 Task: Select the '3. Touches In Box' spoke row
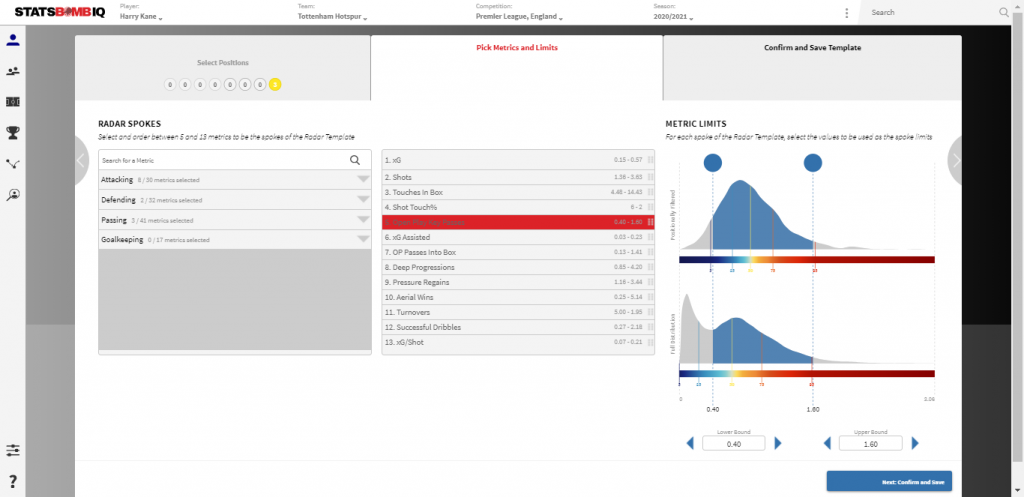point(518,193)
